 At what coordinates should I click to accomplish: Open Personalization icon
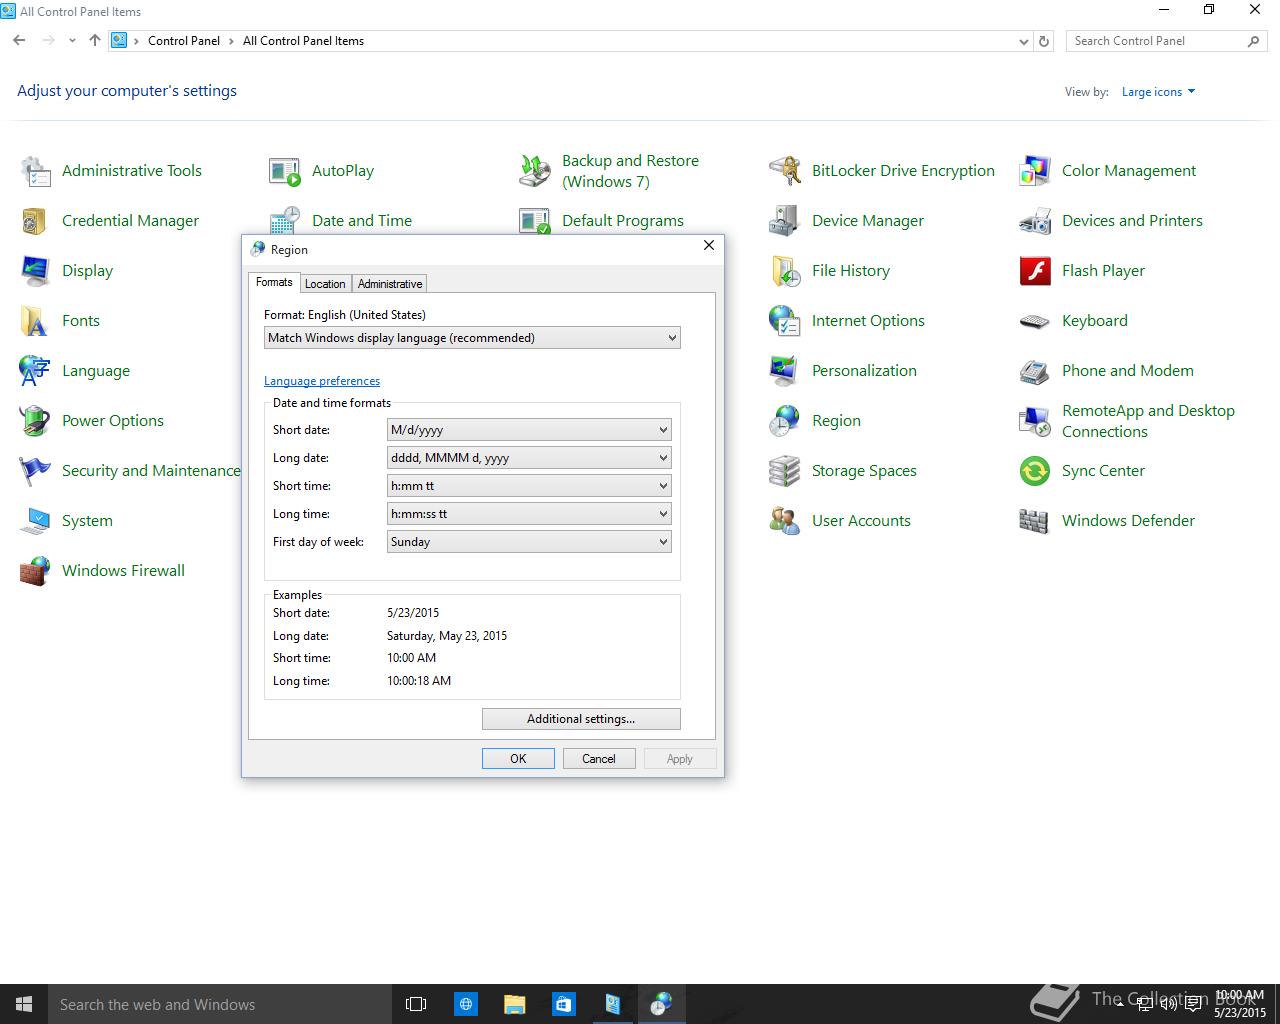coord(785,371)
